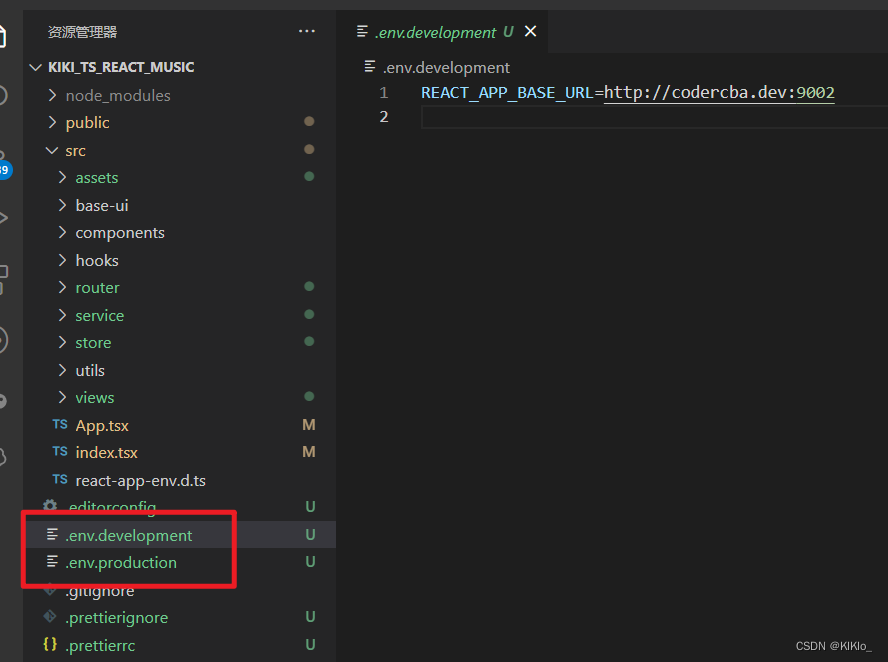The height and width of the screenshot is (662, 888).
Task: Place cursor on empty editor line 2
Action: click(654, 117)
